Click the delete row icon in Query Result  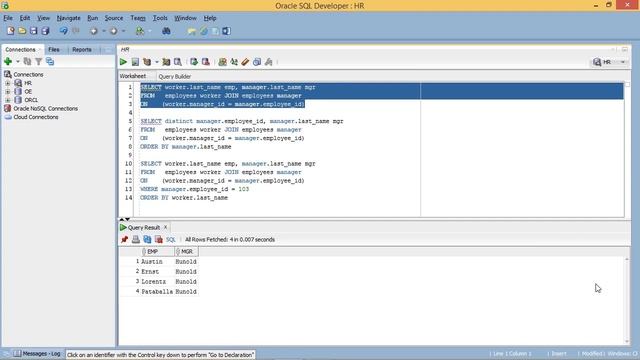[159, 240]
